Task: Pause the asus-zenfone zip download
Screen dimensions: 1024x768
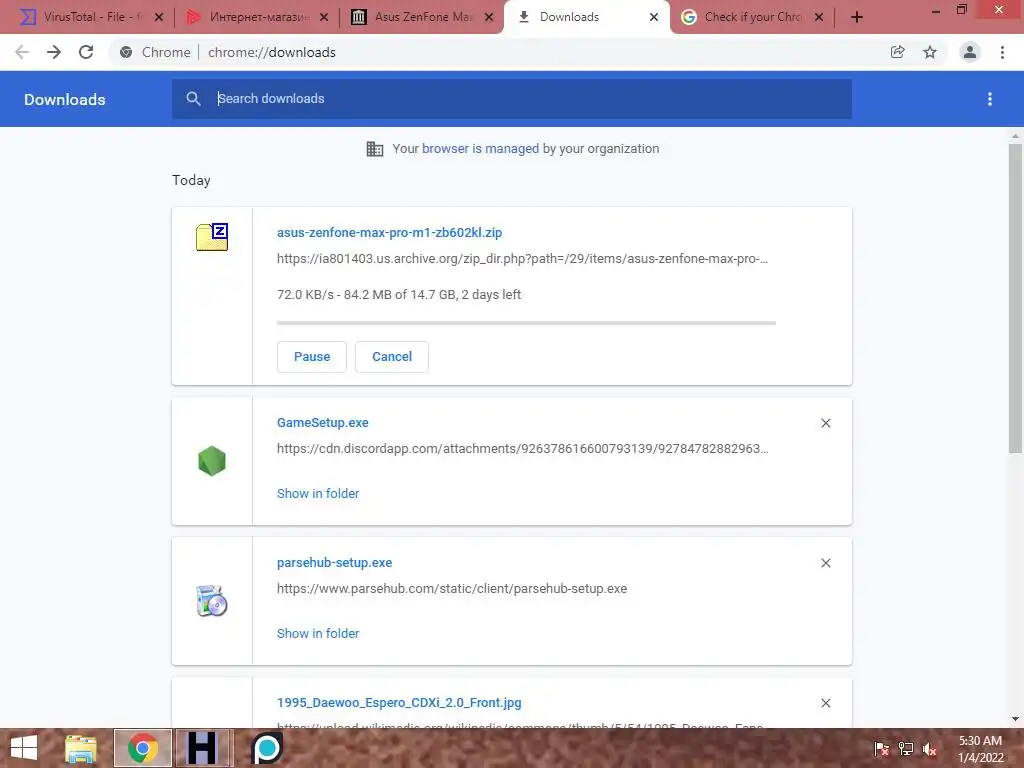Action: 312,357
